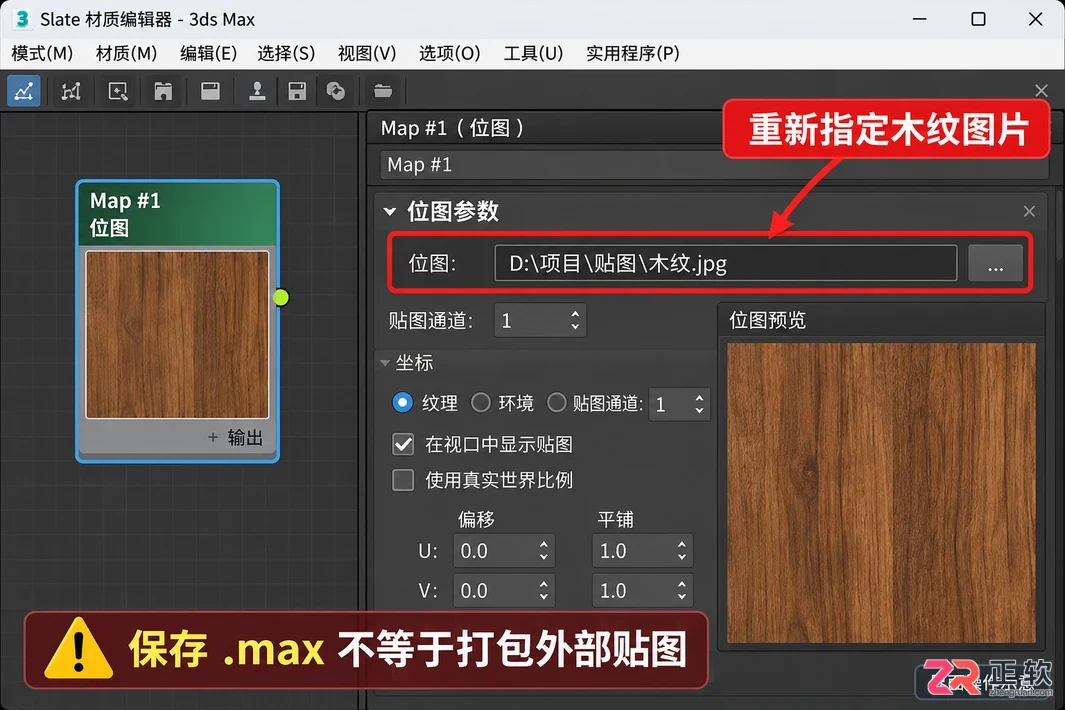Select the graph tool highlighted in blue
The height and width of the screenshot is (710, 1065).
pyautogui.click(x=24, y=91)
